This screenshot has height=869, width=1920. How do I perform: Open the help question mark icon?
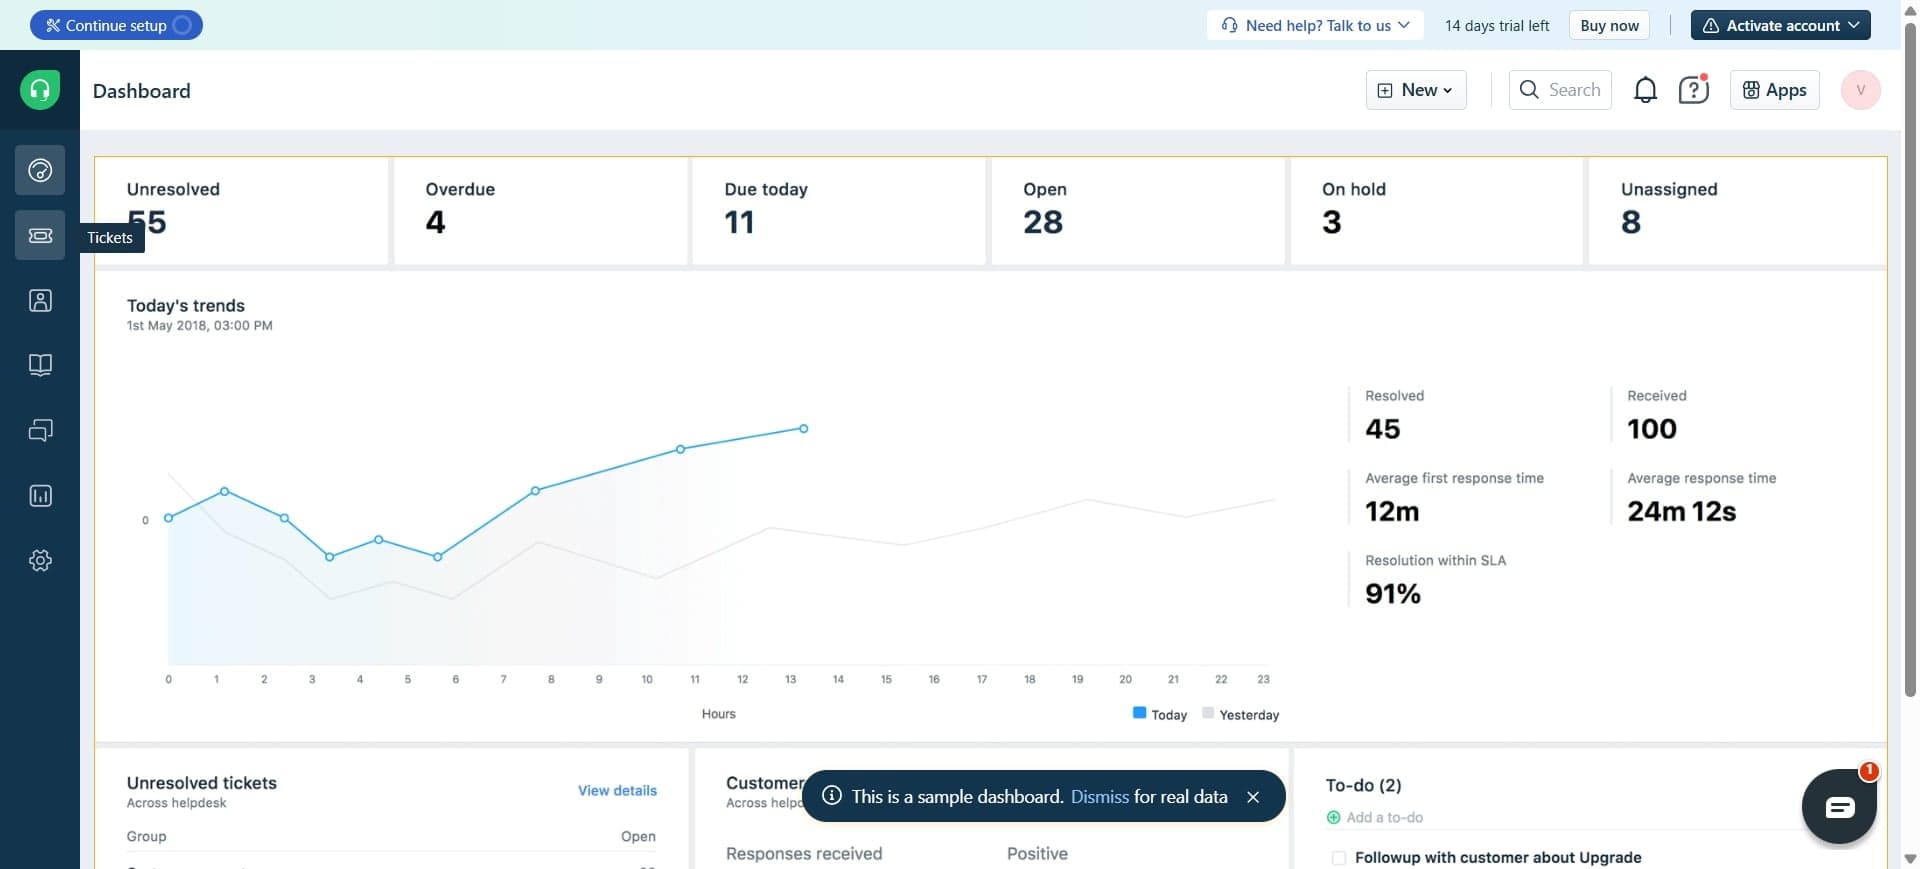click(1693, 90)
